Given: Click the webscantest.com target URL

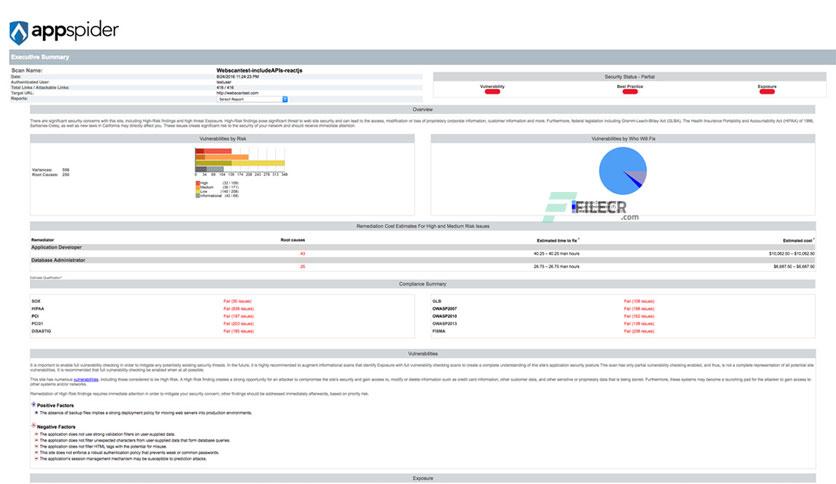Looking at the screenshot, I should pos(237,93).
